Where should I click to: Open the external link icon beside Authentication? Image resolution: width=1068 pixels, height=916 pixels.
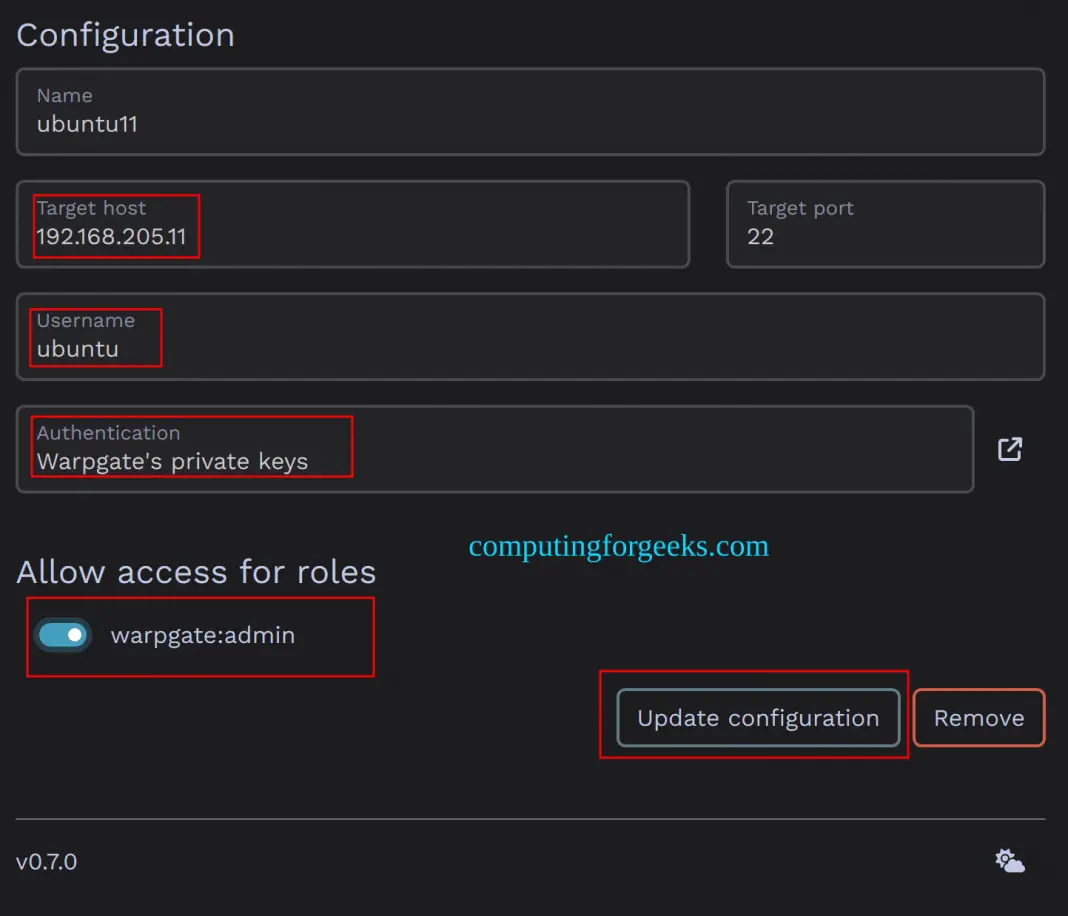pyautogui.click(x=1010, y=449)
